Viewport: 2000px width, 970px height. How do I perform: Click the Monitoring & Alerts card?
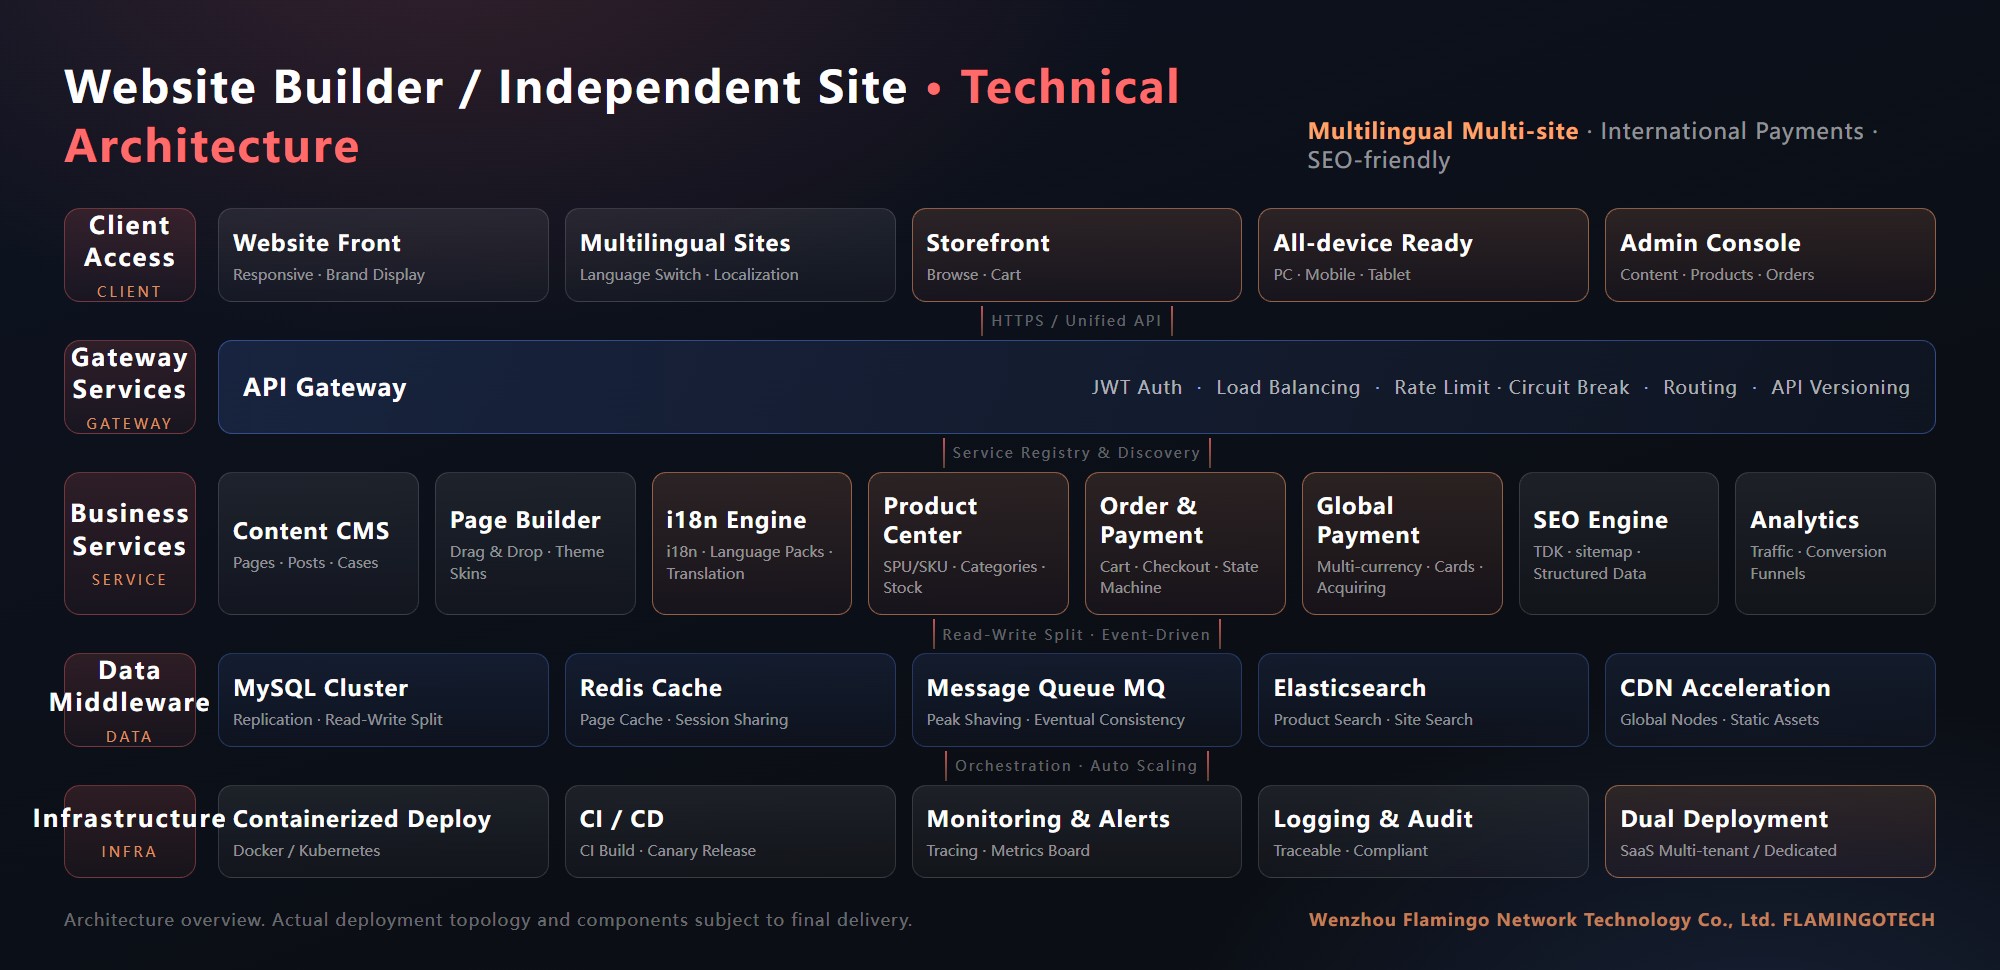pos(1076,831)
